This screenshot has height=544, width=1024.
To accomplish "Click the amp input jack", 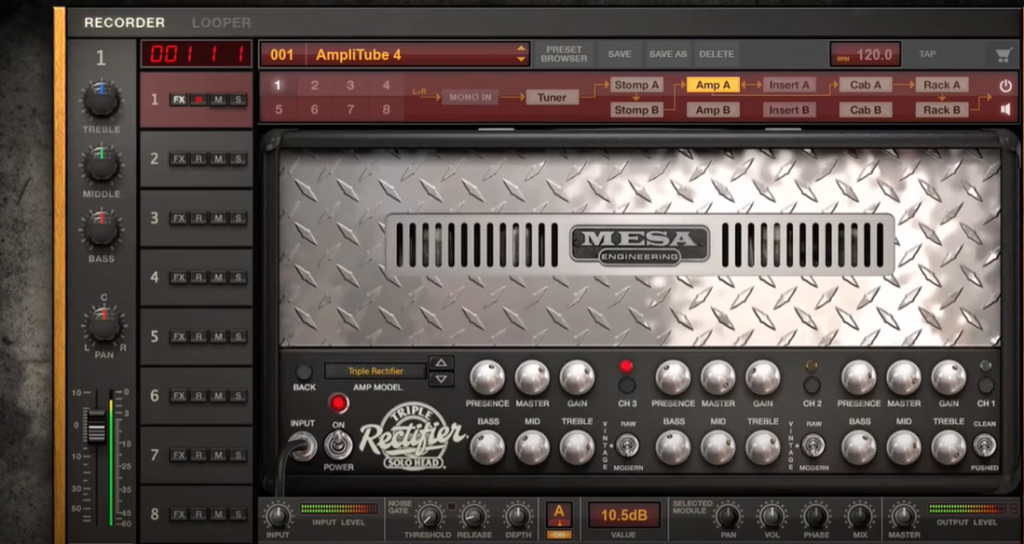I will tap(302, 447).
